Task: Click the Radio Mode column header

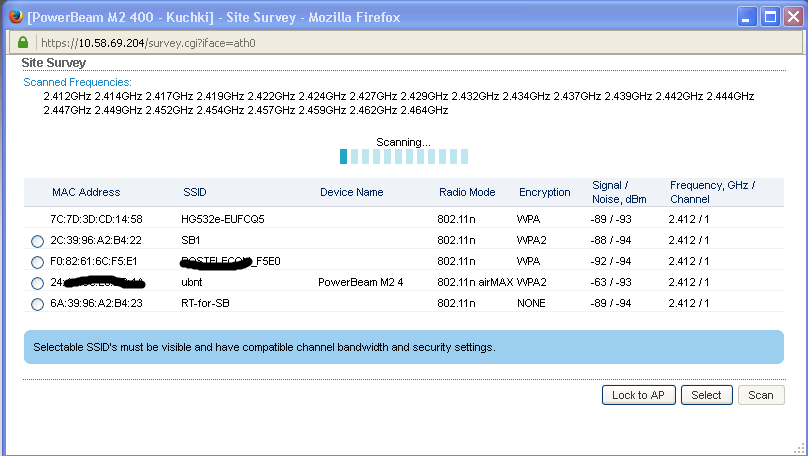Action: click(467, 192)
